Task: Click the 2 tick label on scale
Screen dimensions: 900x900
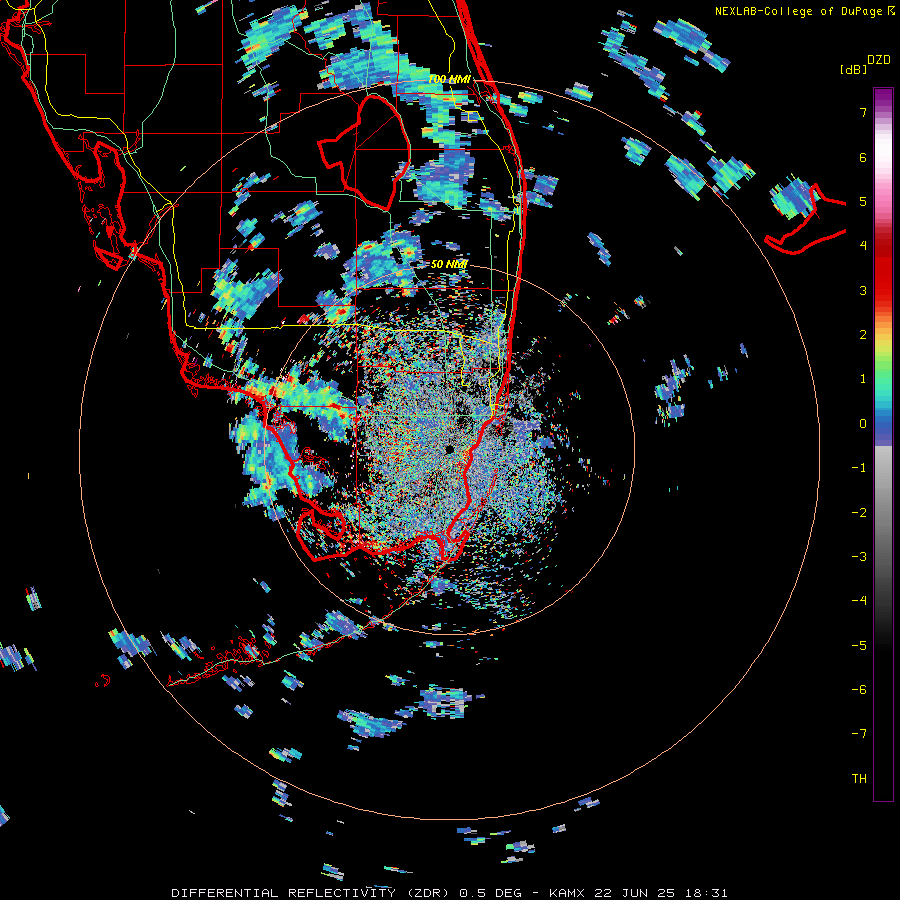Action: (863, 335)
